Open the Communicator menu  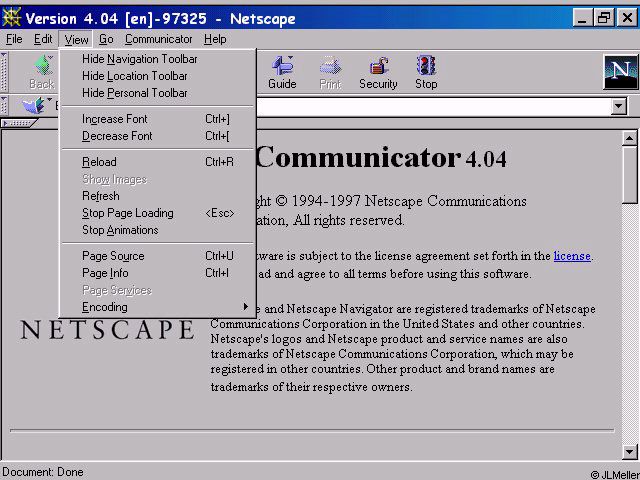tap(158, 39)
